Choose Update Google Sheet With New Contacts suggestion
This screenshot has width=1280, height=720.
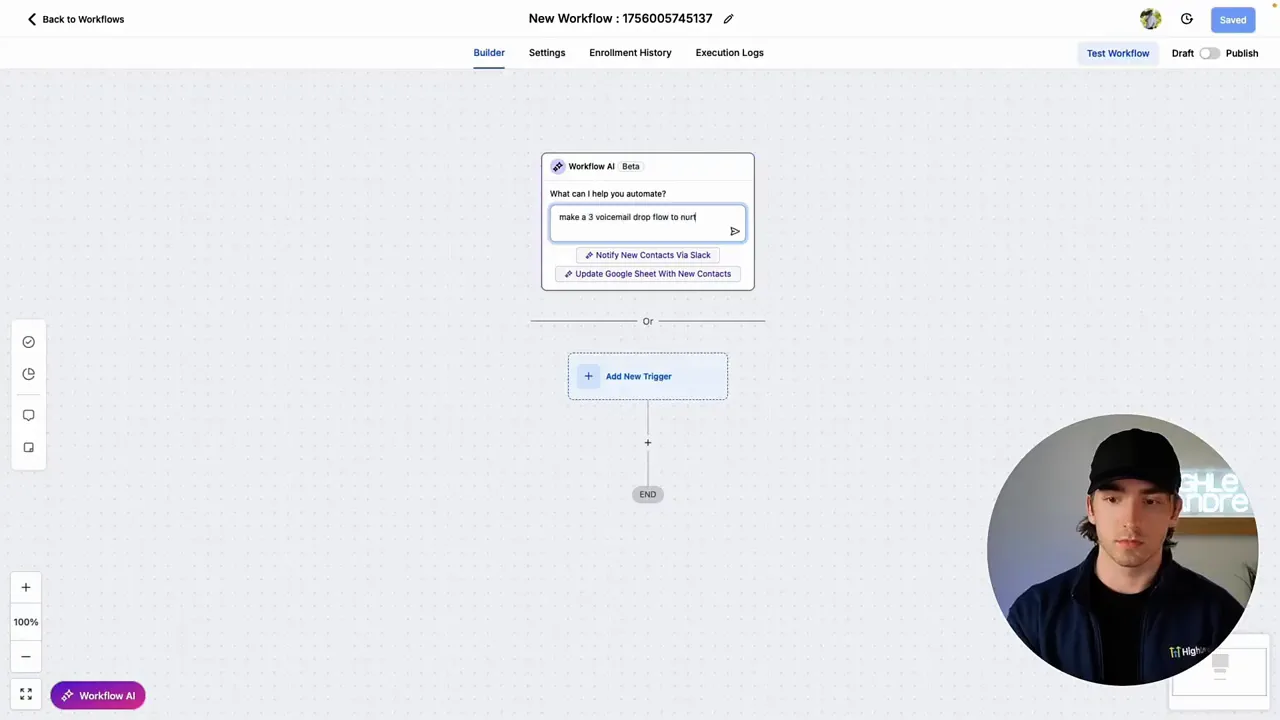pos(648,274)
